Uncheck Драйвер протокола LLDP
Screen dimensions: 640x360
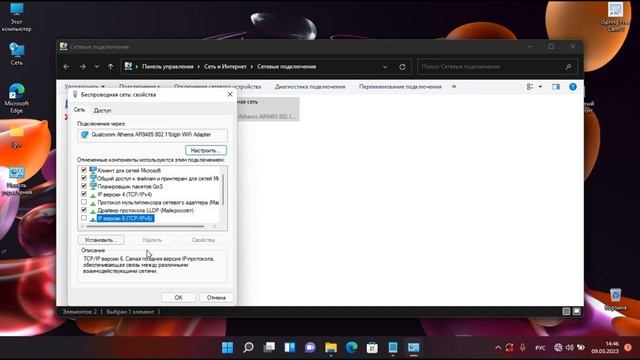click(84, 210)
